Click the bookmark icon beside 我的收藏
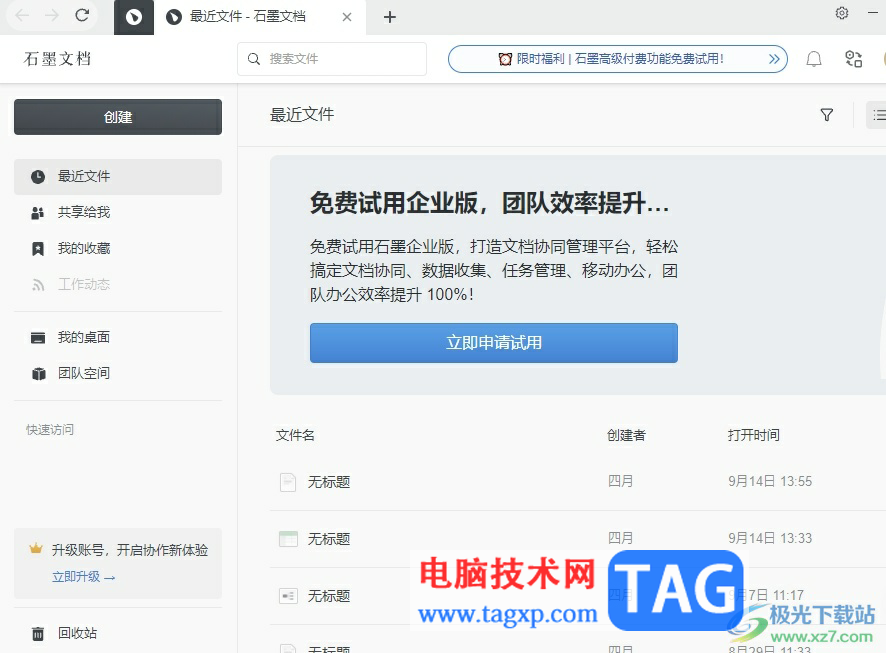The height and width of the screenshot is (653, 886). click(x=38, y=249)
